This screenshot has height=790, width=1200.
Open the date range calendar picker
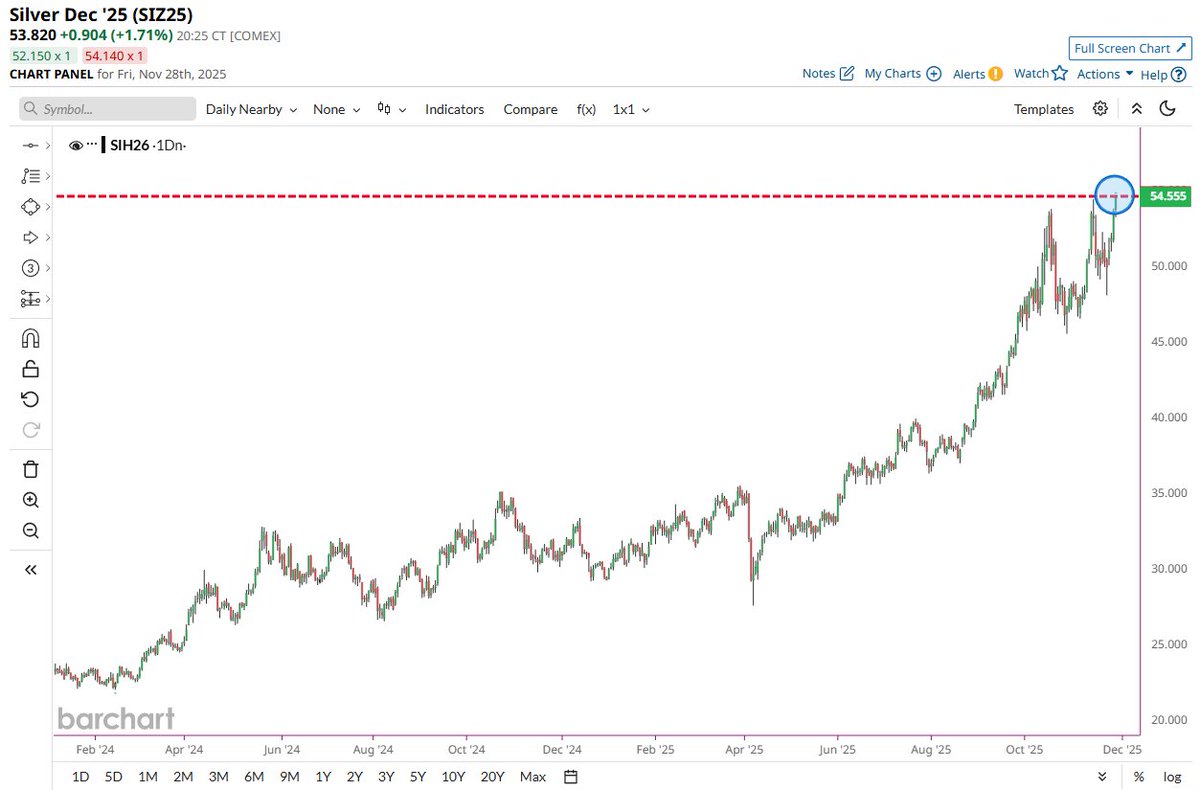click(571, 777)
